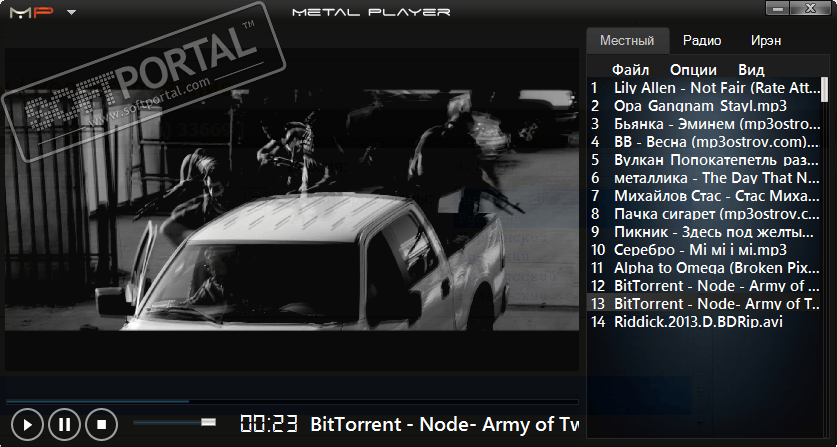Select Riddick.2013.D.BDRip.avi in playlist
The width and height of the screenshot is (837, 447).
tap(705, 321)
